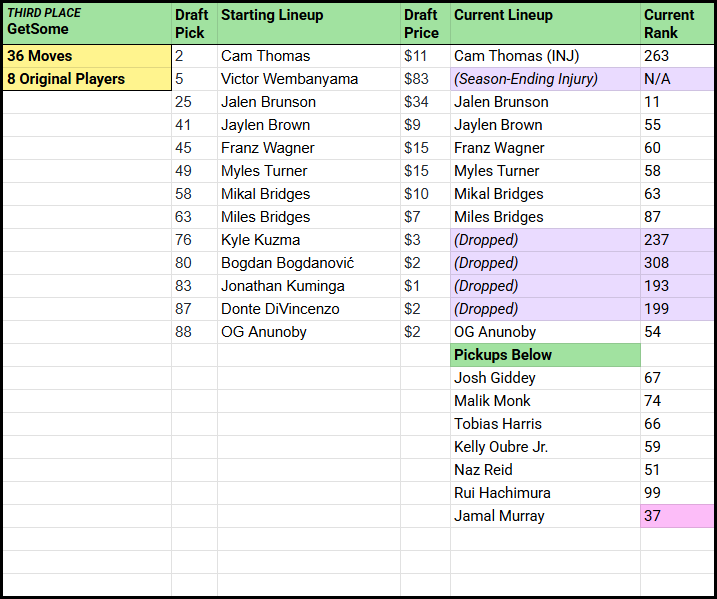Click the "Draft Price" column header

pyautogui.click(x=425, y=23)
